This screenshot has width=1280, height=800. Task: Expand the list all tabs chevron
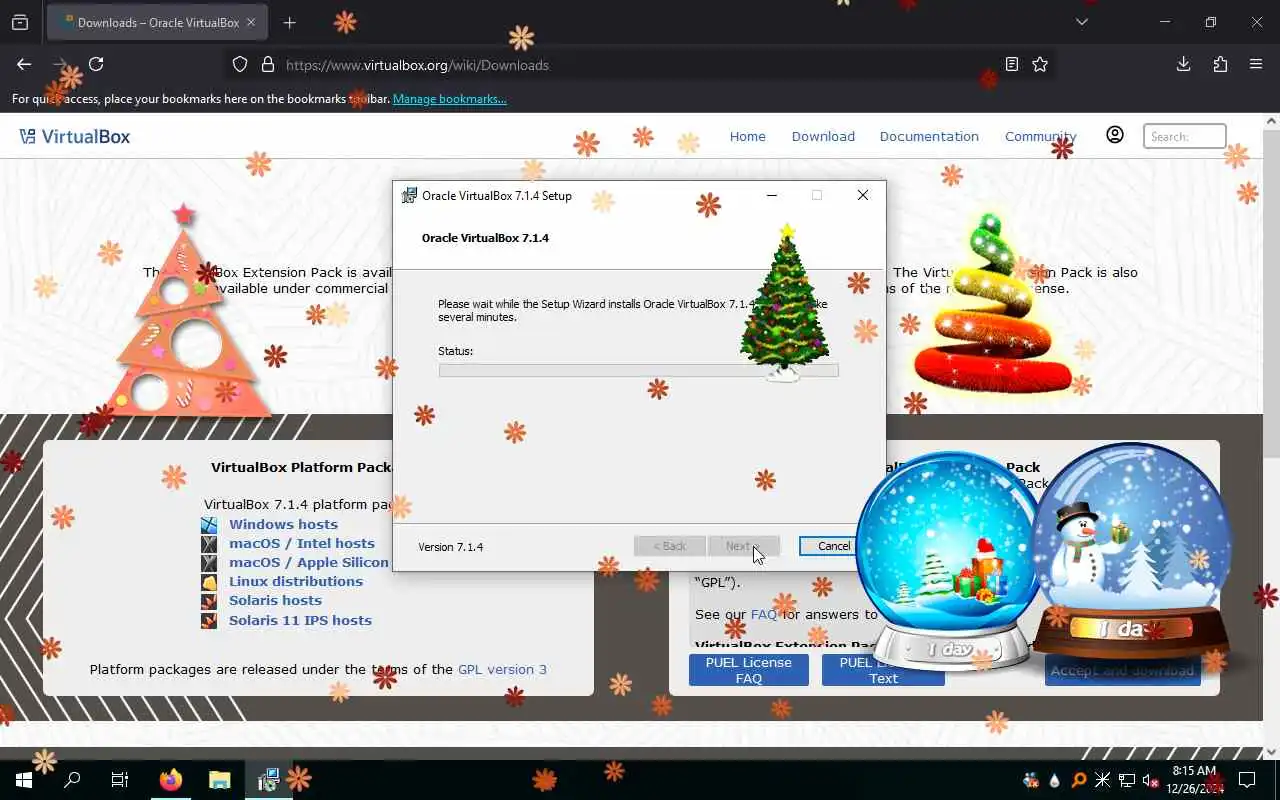coord(1081,22)
